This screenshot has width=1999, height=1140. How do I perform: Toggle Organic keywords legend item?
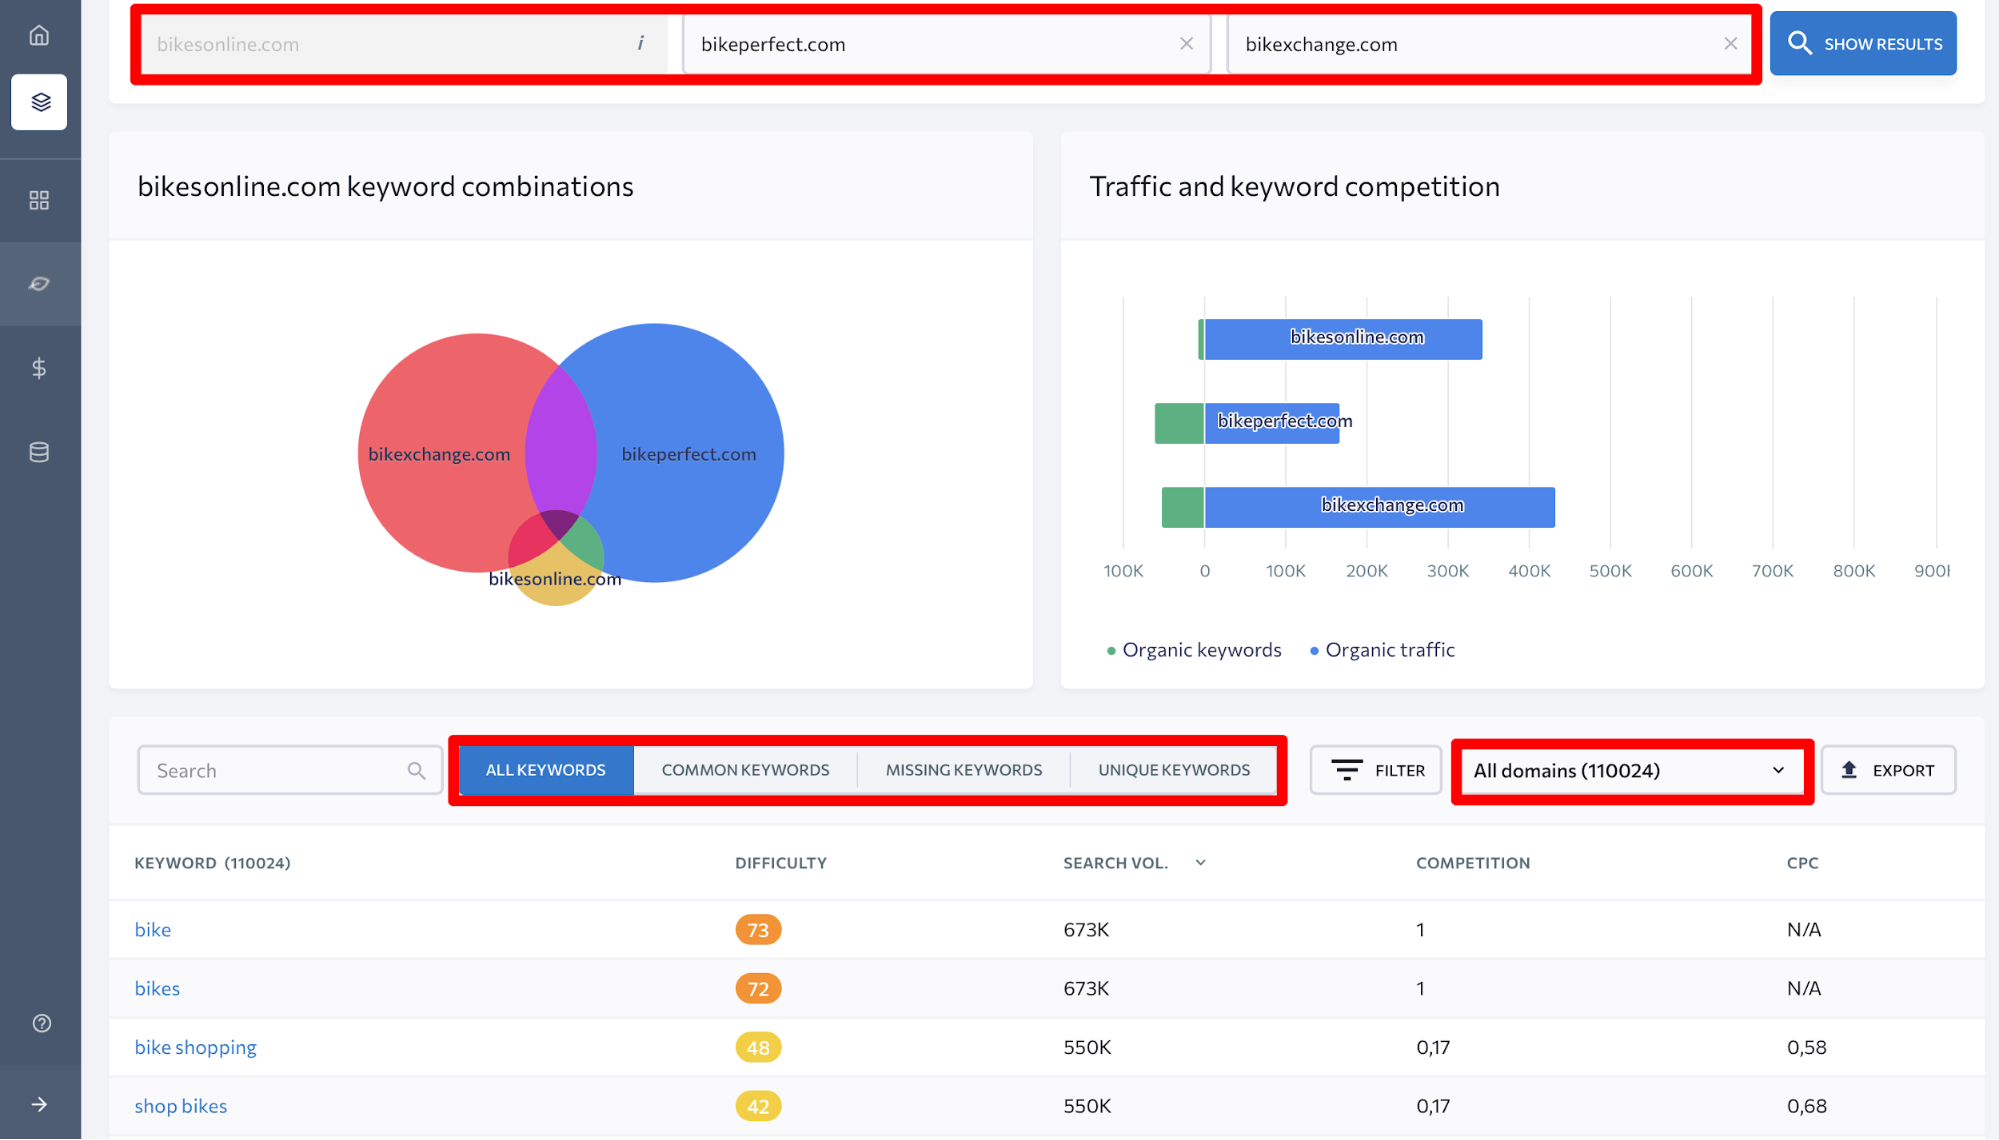[1194, 650]
